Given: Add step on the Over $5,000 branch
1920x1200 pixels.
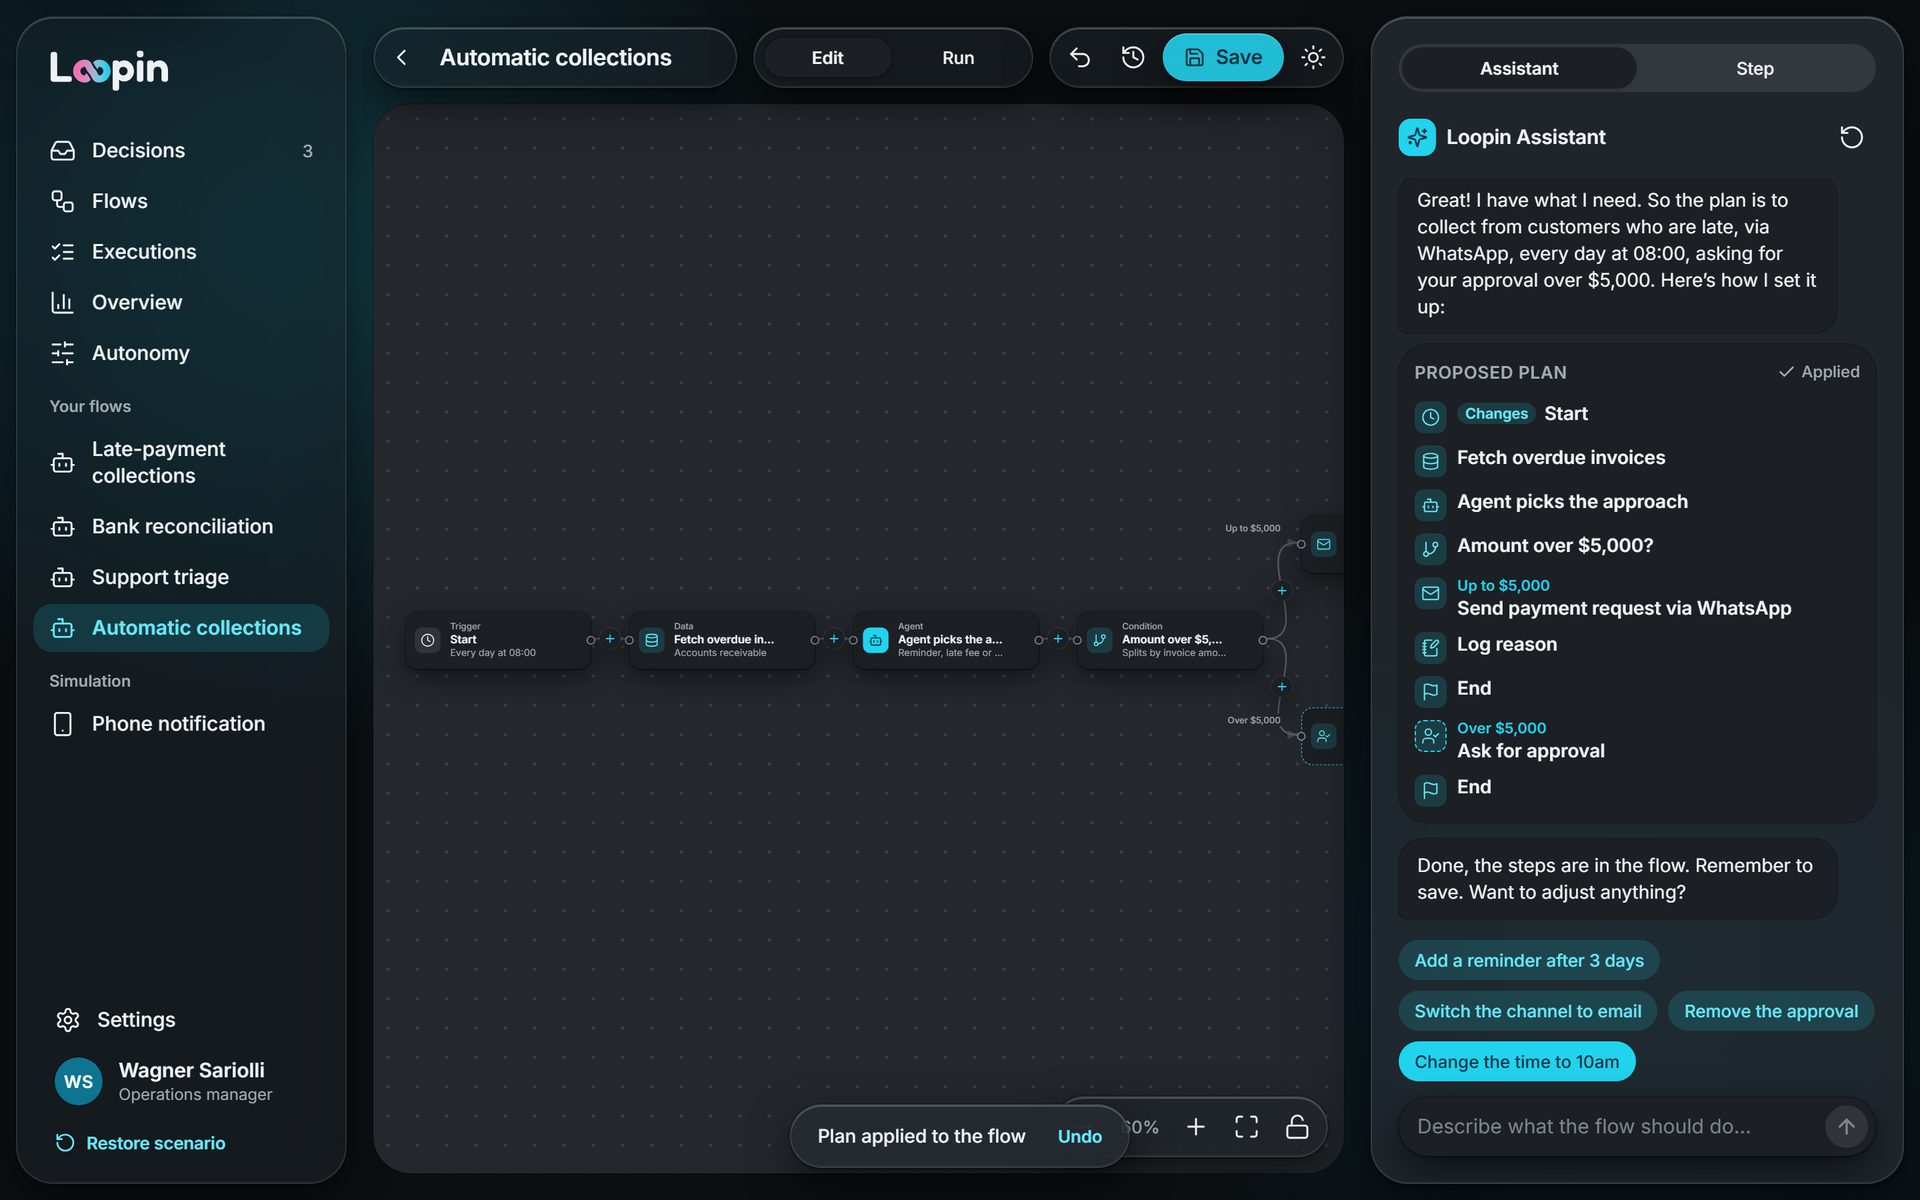Looking at the screenshot, I should point(1282,687).
